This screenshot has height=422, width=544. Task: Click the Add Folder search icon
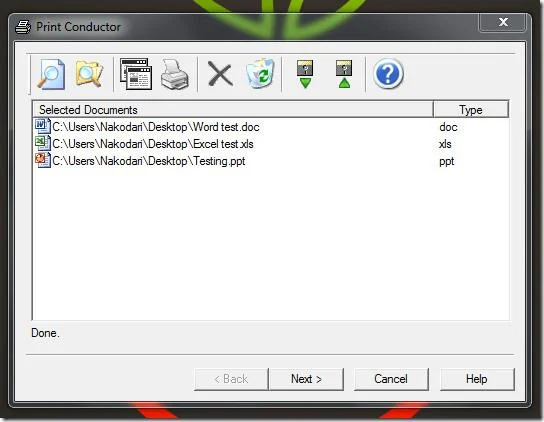[x=89, y=74]
